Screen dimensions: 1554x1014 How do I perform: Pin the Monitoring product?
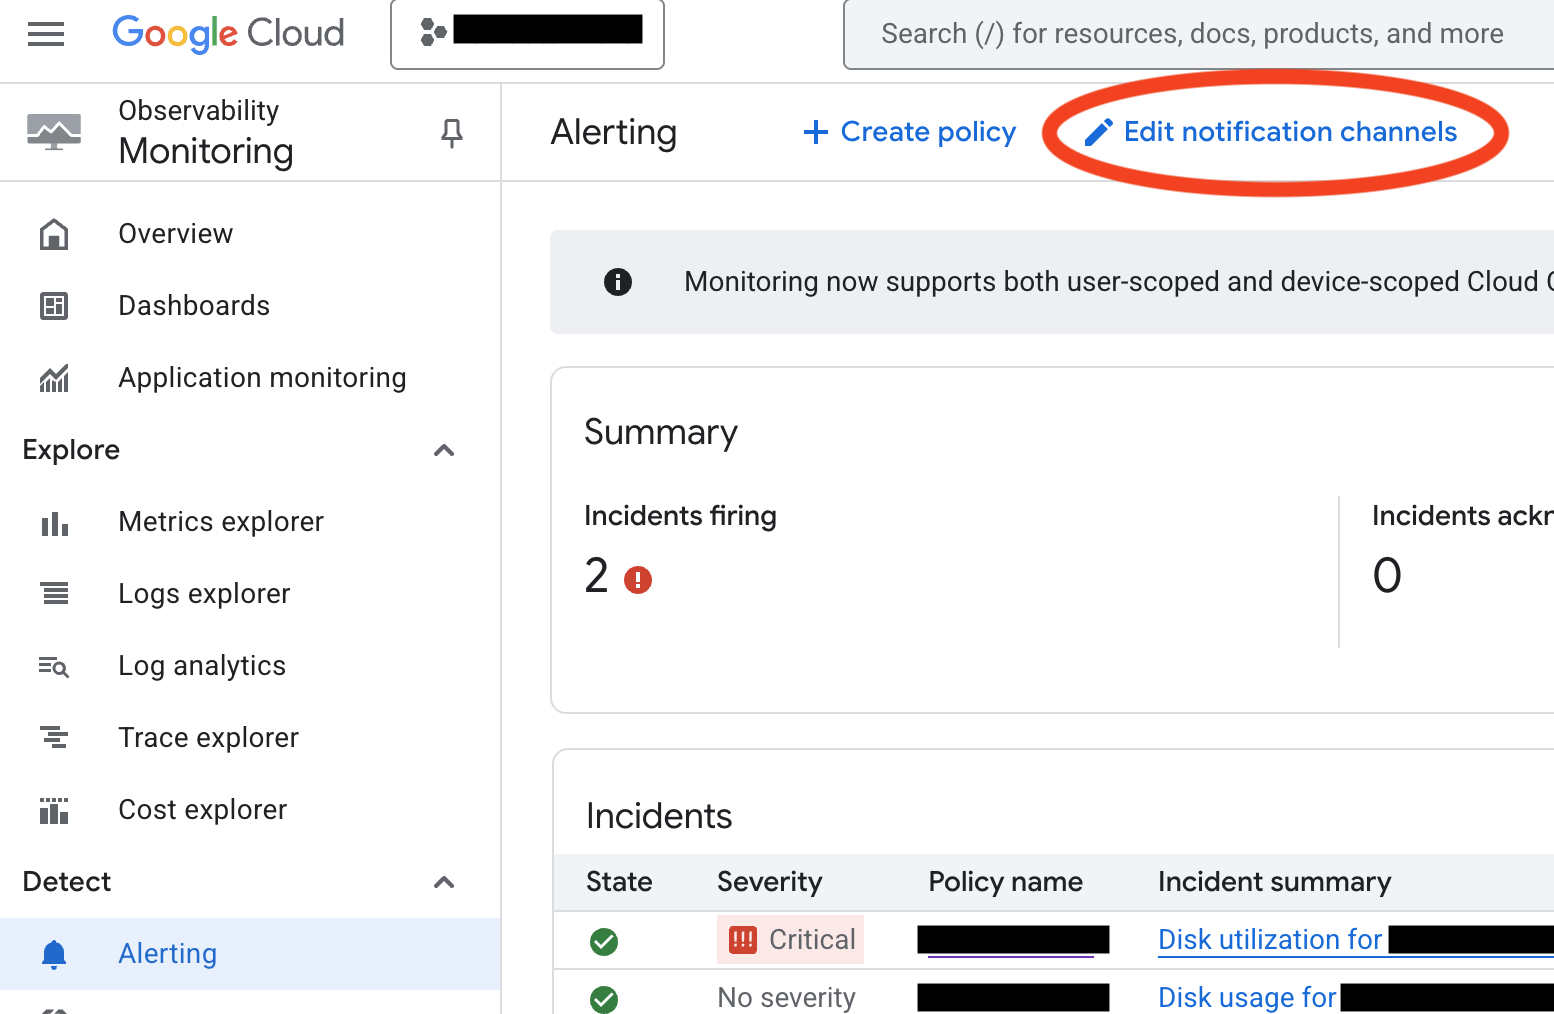click(x=452, y=132)
